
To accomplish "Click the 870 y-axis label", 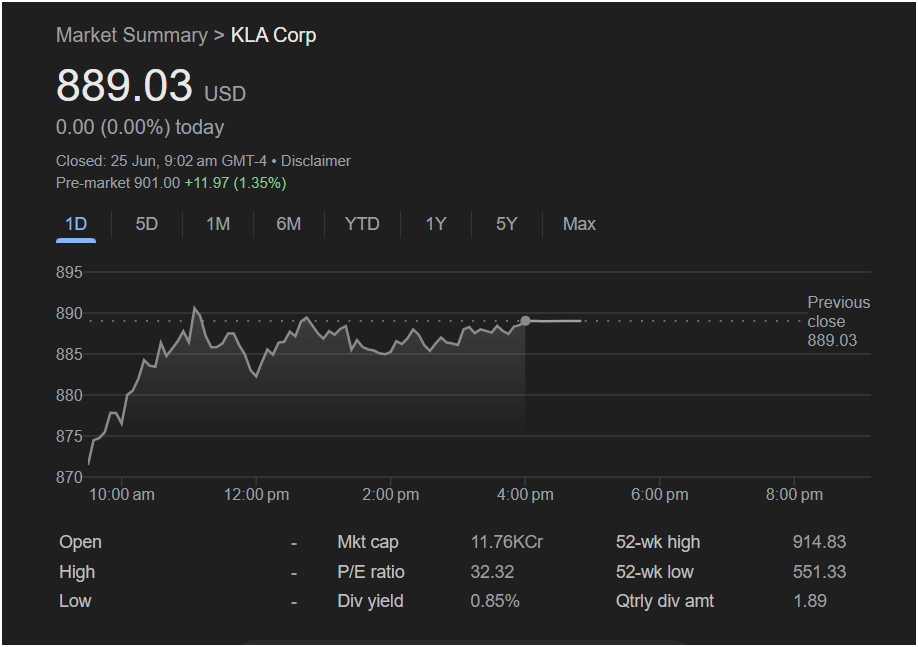I will (69, 478).
